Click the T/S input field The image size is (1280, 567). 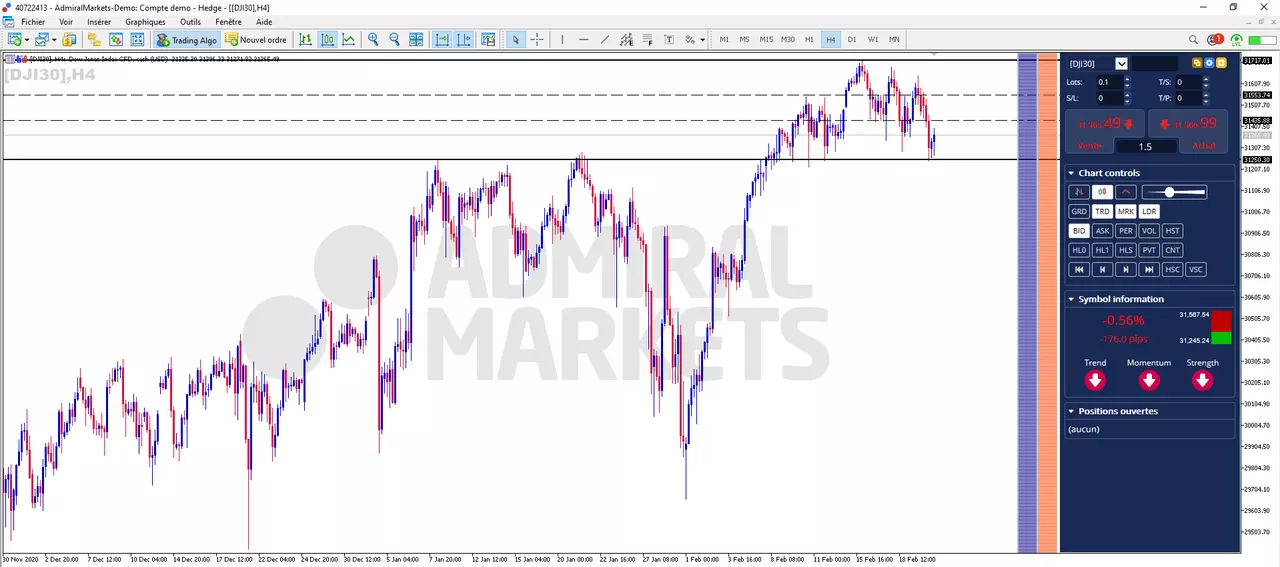(1187, 82)
